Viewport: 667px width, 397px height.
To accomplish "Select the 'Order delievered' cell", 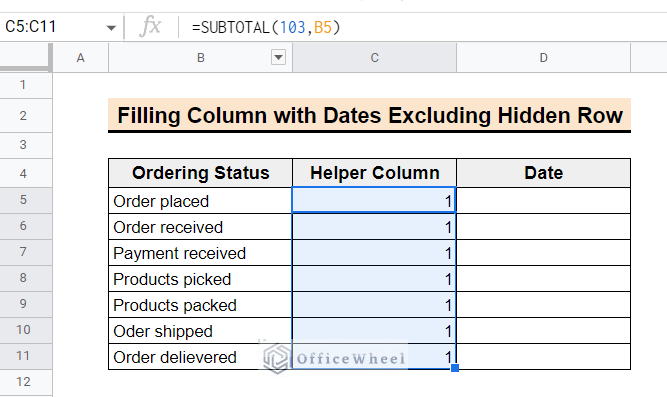I will 200,356.
